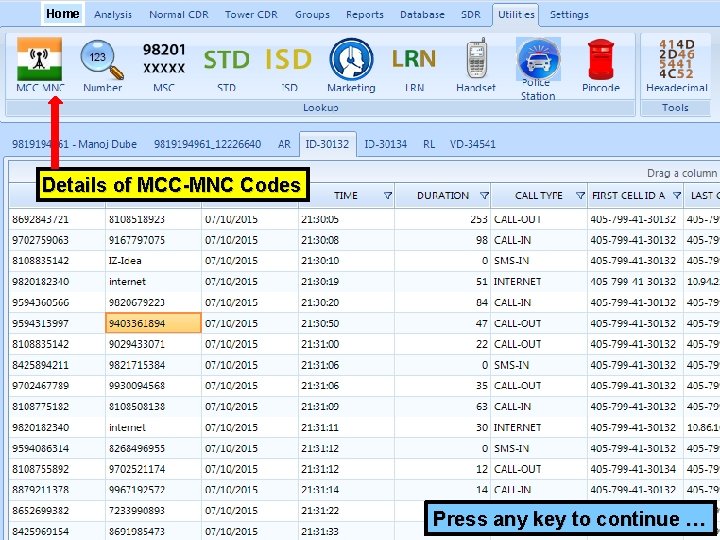Viewport: 720px width, 540px height.
Task: Select cell 9594313997
Action: [57, 323]
